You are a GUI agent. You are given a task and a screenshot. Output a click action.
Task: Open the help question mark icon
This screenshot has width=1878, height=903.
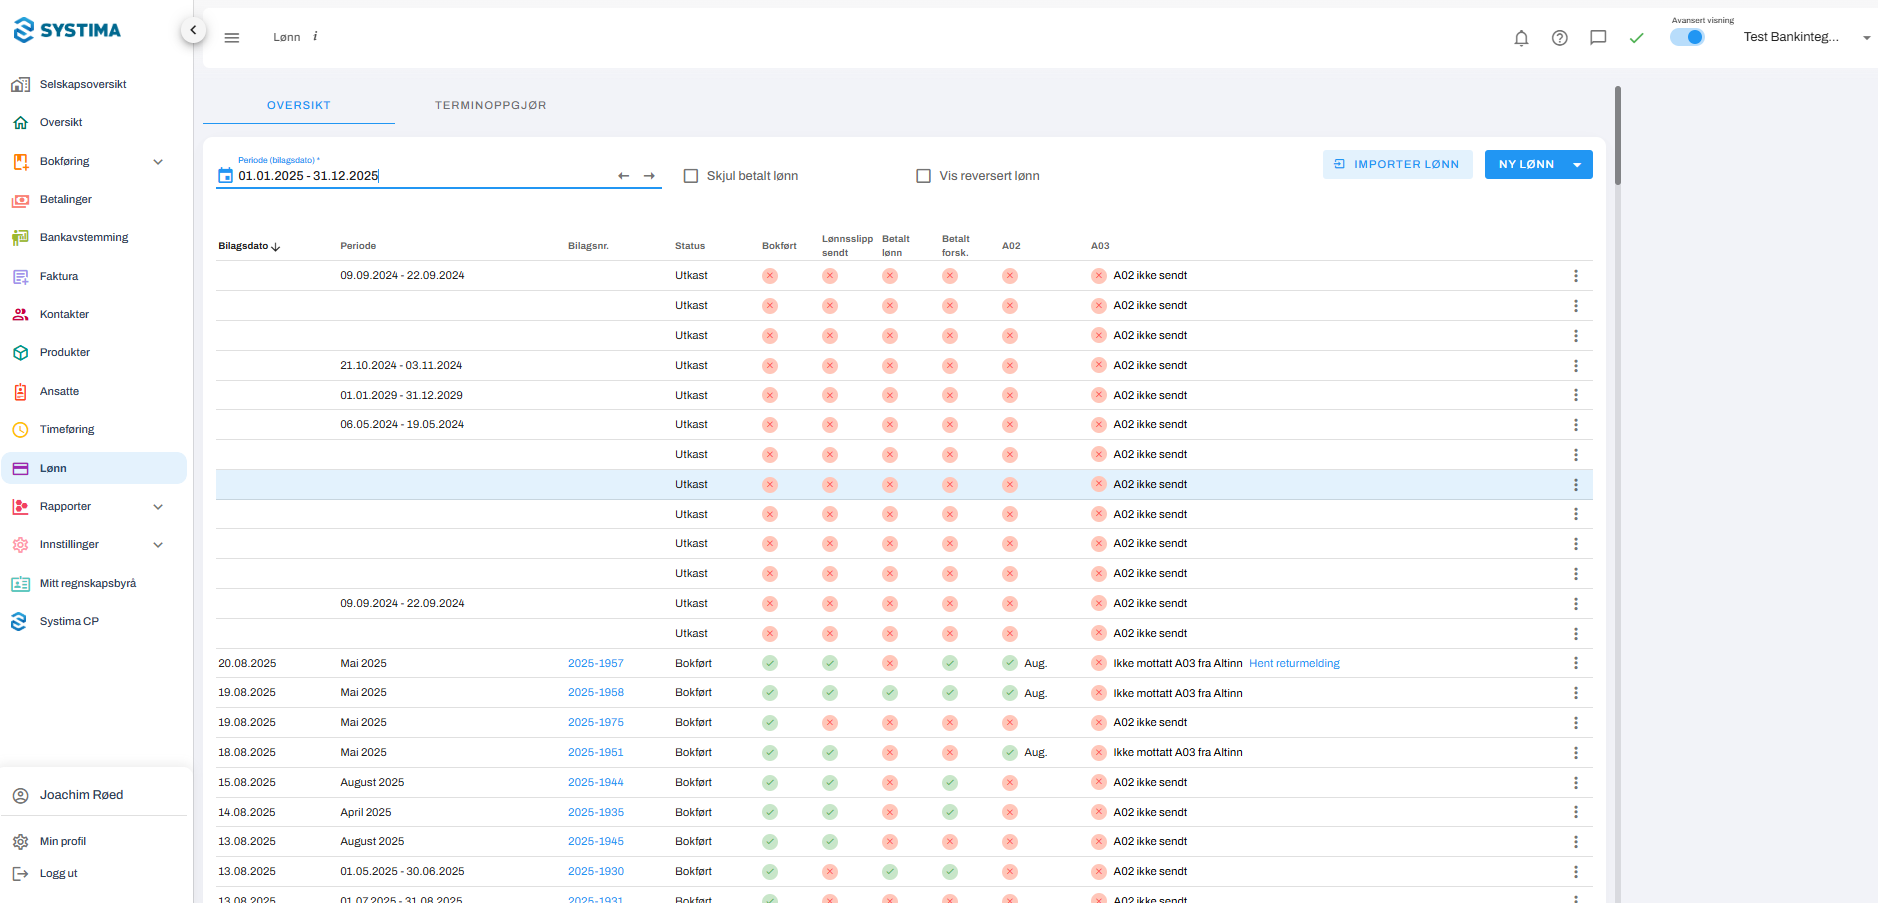(1559, 38)
